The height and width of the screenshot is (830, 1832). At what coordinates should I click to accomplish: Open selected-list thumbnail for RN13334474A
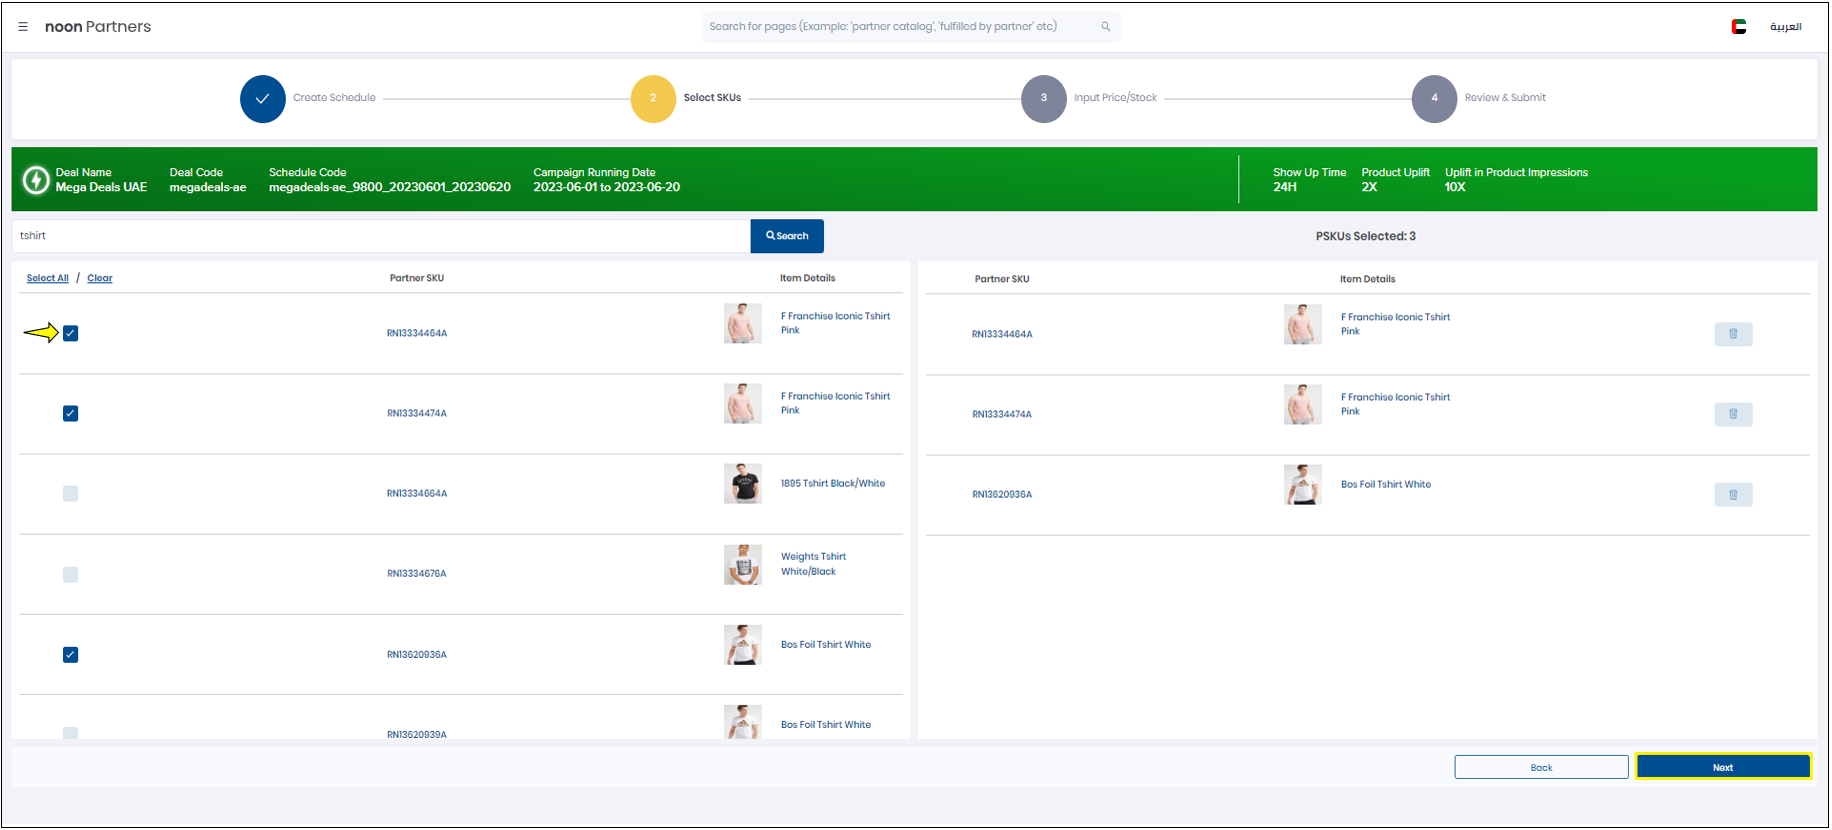point(1302,405)
